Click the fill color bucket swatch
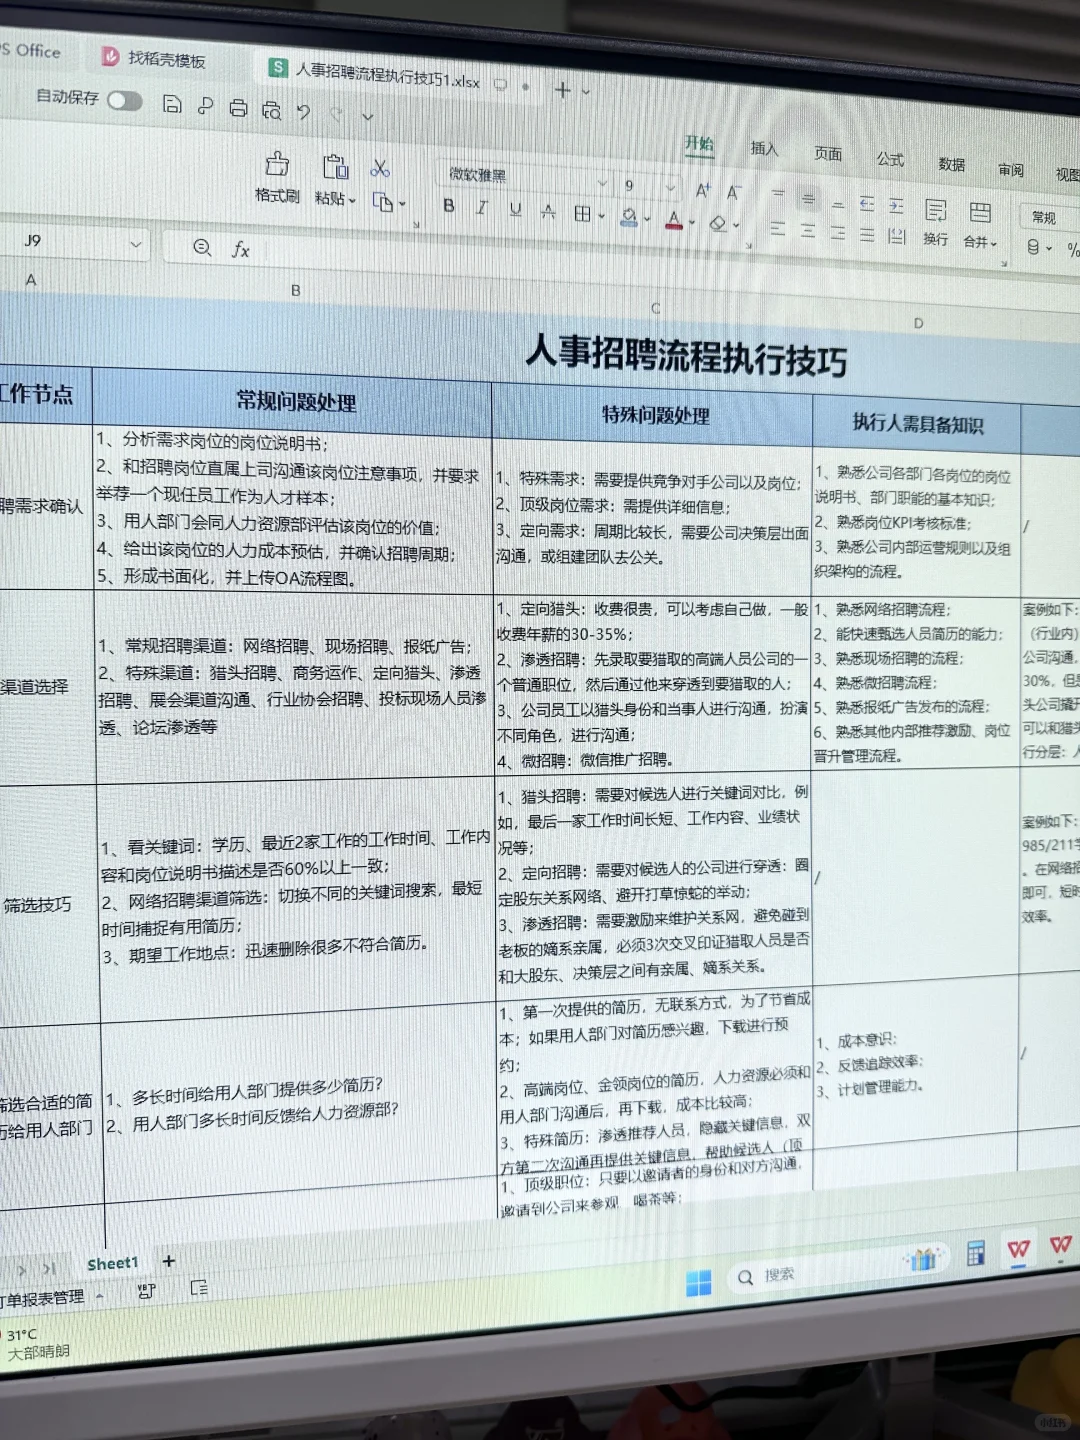 [x=629, y=216]
